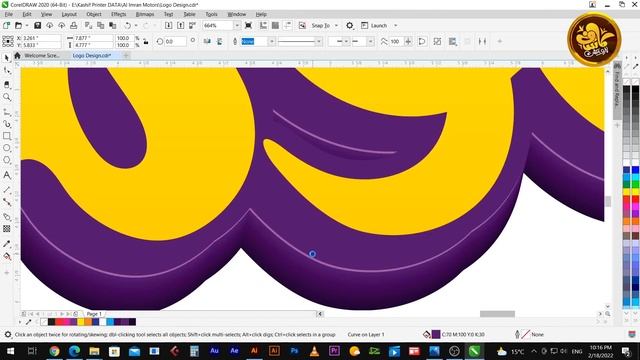Image resolution: width=640 pixels, height=360 pixels.
Task: Open the zoom level dropdown
Action: click(x=237, y=25)
